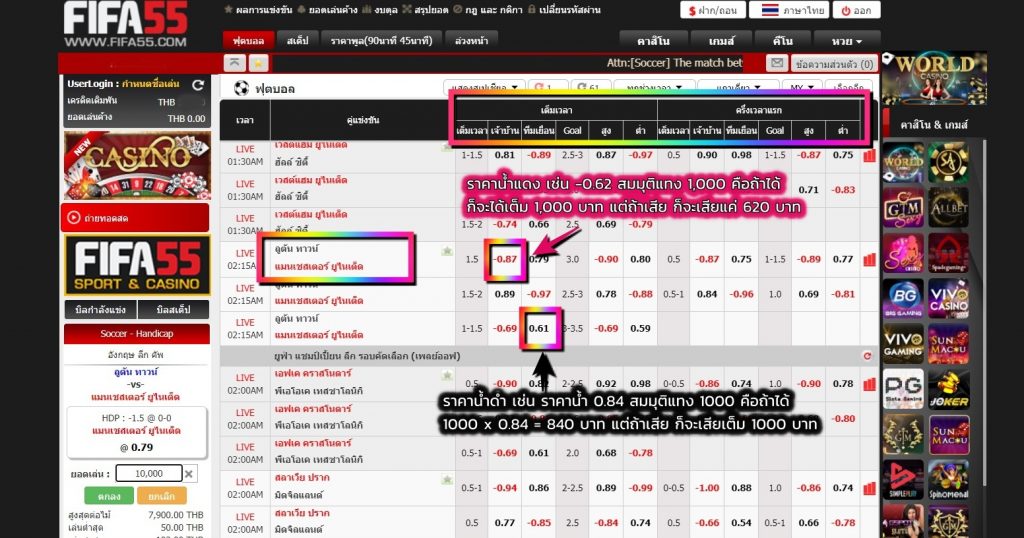Open the Spadegaming icon
This screenshot has width=1024, height=538.
[949, 253]
